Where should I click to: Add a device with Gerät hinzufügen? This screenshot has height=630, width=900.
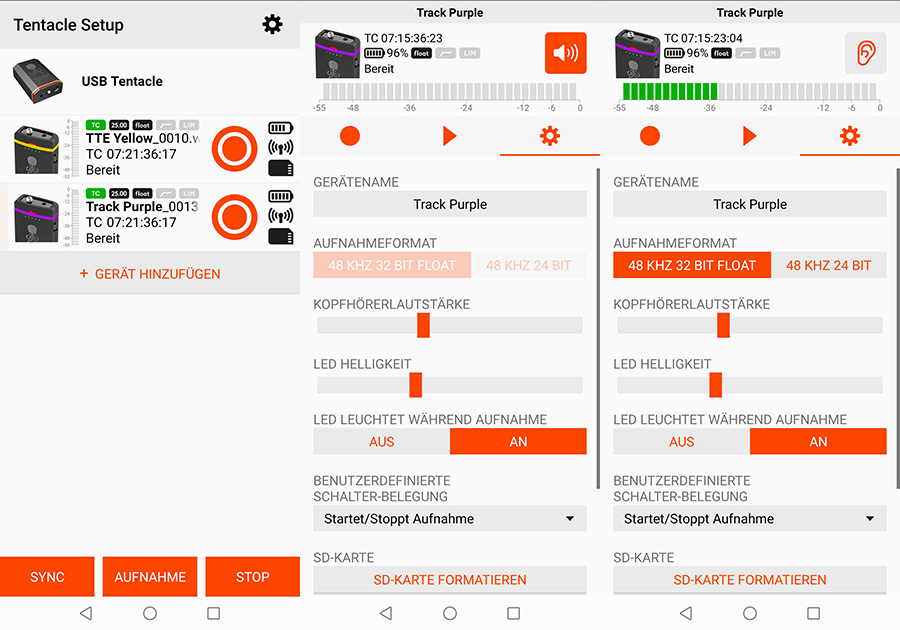click(x=150, y=274)
